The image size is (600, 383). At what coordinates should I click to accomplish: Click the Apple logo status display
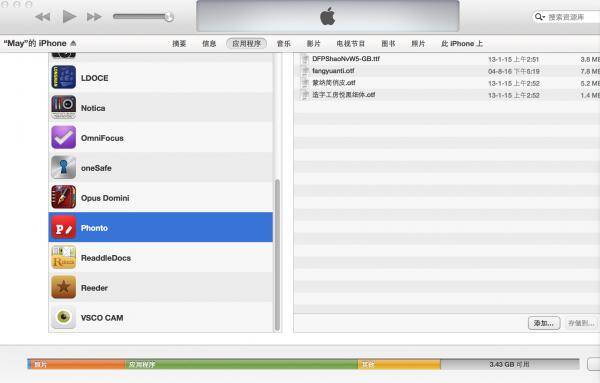pos(328,16)
